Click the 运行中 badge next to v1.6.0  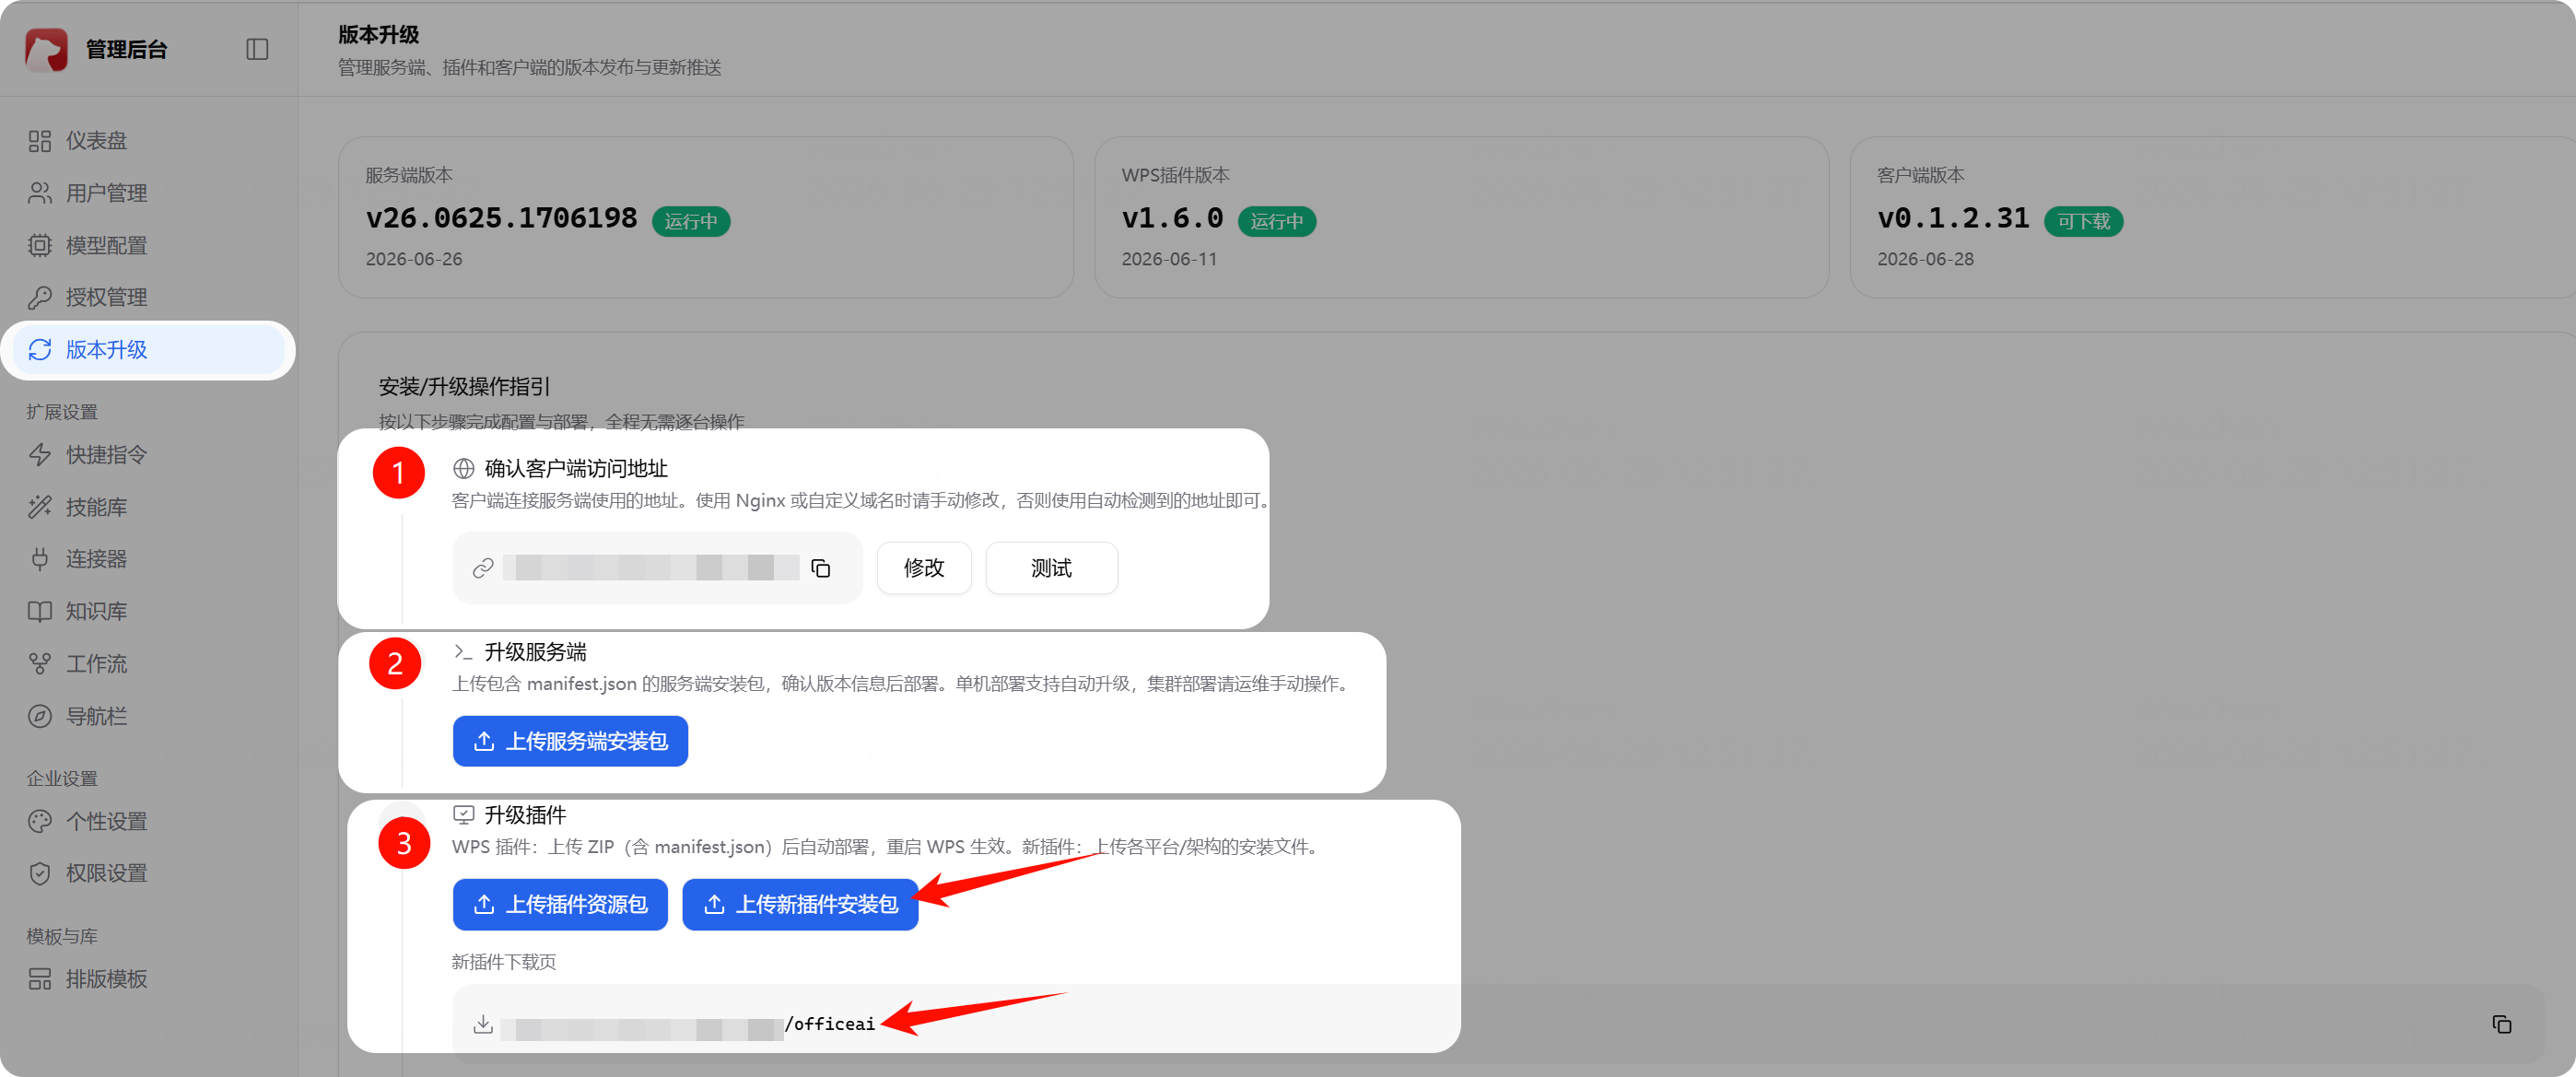point(1277,221)
